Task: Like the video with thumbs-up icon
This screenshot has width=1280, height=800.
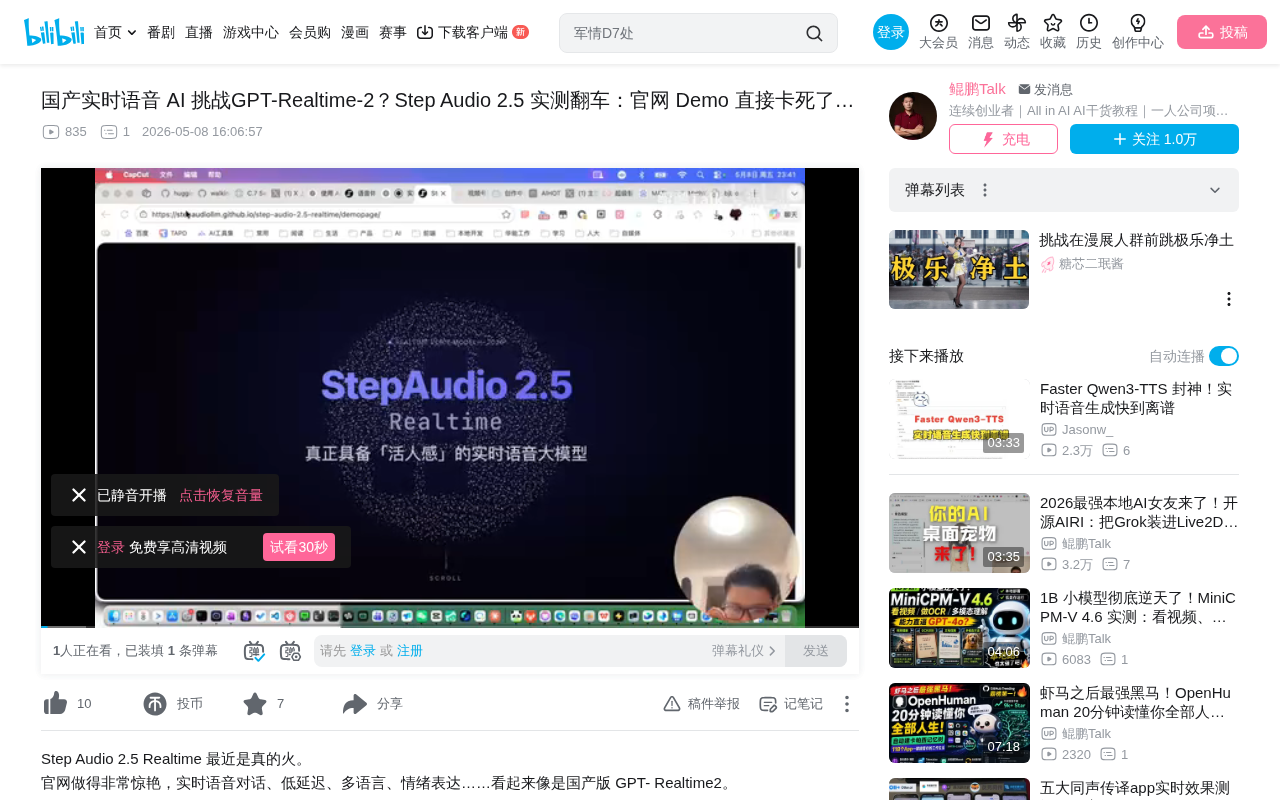Action: click(x=56, y=704)
